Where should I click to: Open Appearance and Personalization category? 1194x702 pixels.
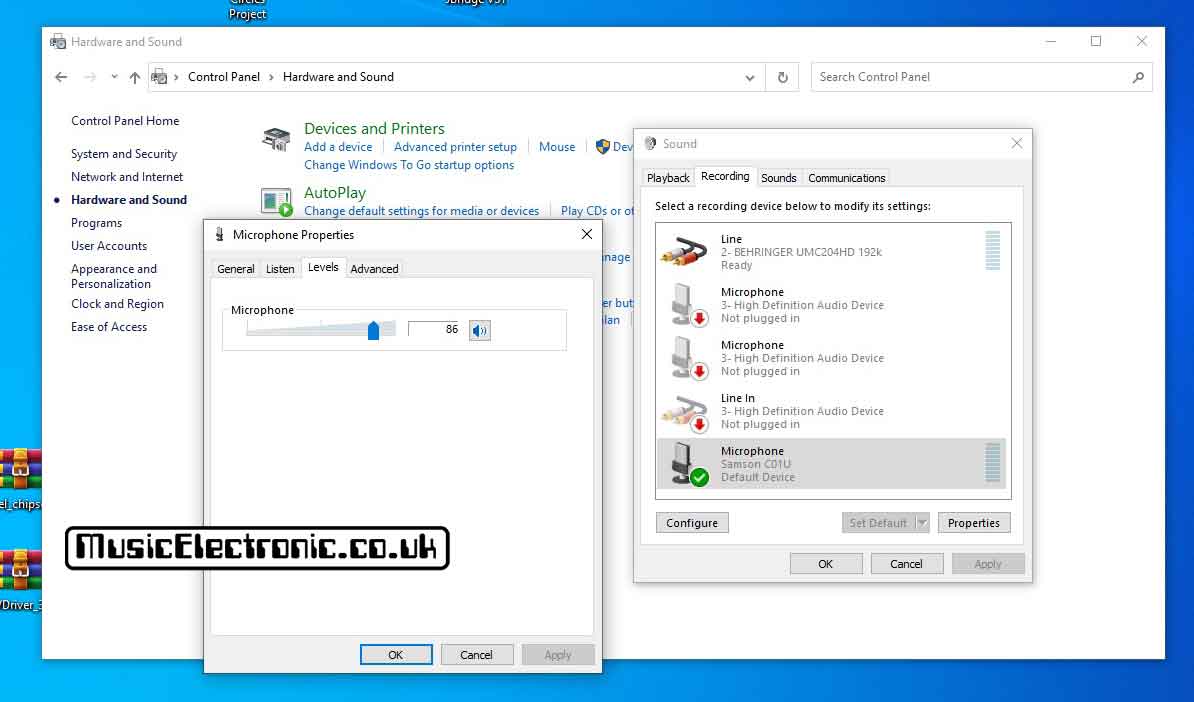(113, 276)
